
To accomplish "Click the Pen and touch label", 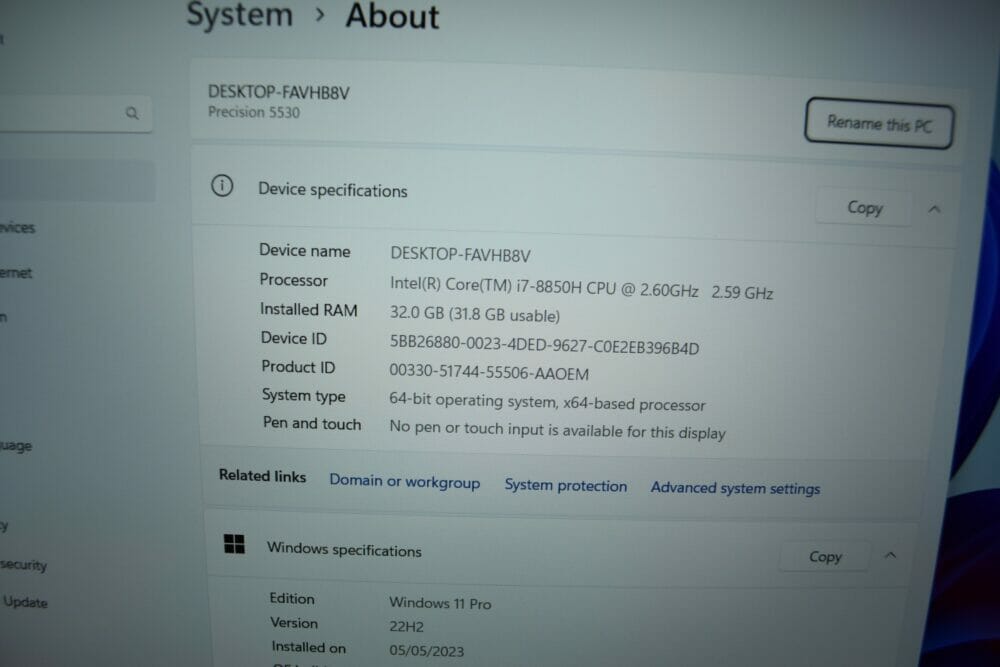I will pos(312,423).
